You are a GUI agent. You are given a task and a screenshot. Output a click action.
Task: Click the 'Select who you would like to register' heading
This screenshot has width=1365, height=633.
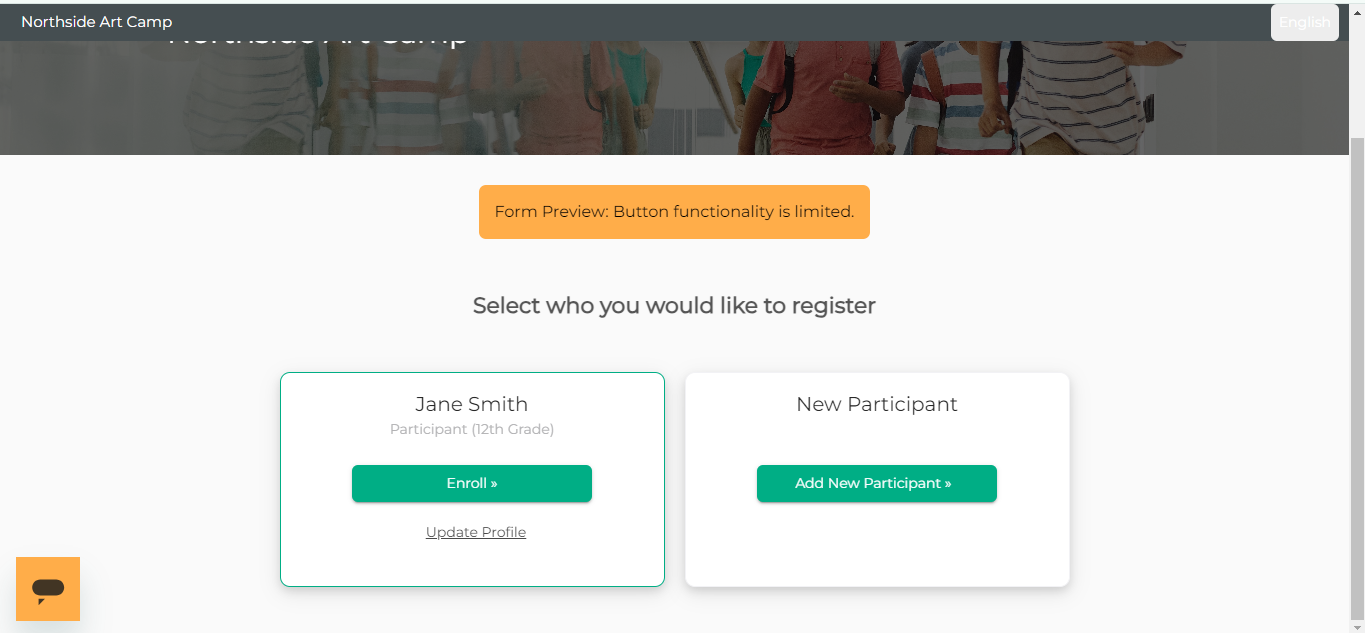674,305
